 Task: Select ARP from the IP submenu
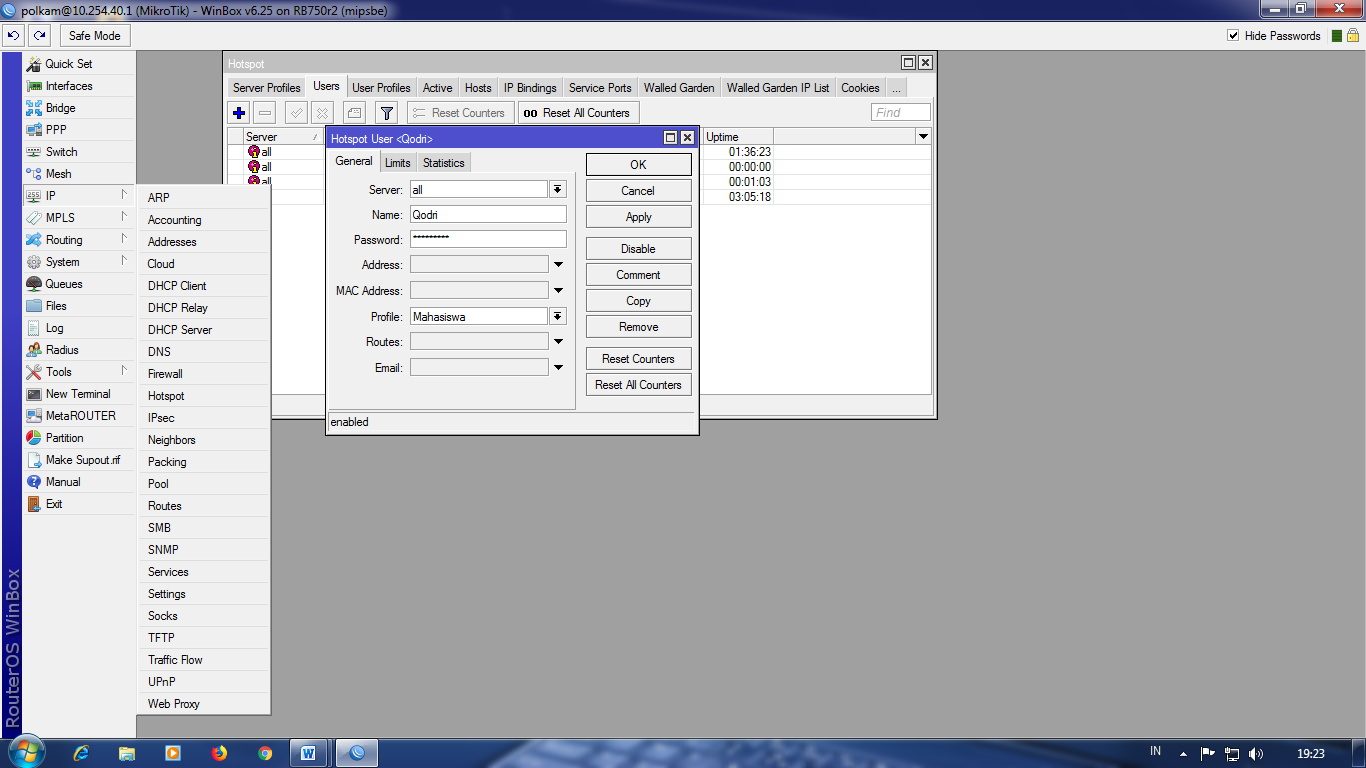pyautogui.click(x=204, y=198)
